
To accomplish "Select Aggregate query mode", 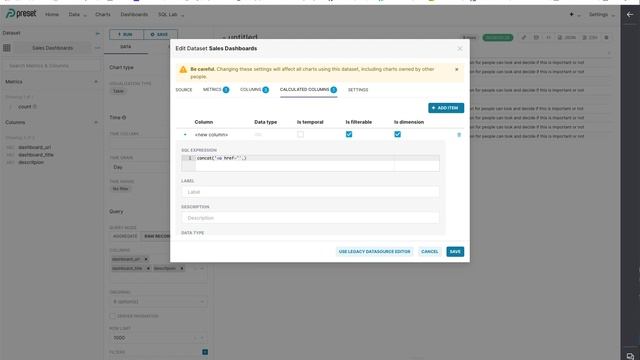I will pos(125,236).
